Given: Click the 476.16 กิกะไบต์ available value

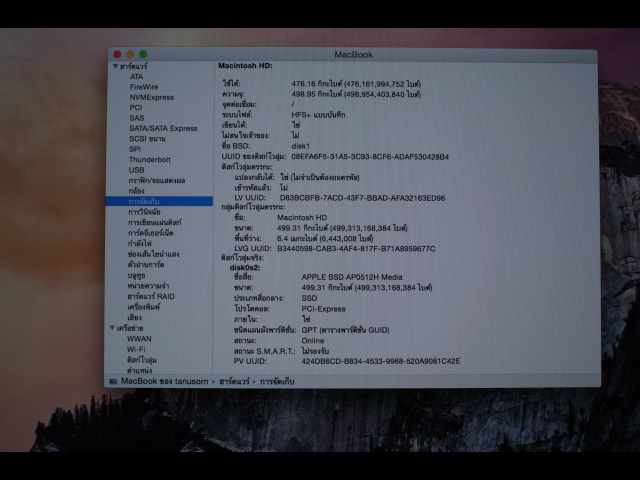Looking at the screenshot, I should (x=356, y=84).
